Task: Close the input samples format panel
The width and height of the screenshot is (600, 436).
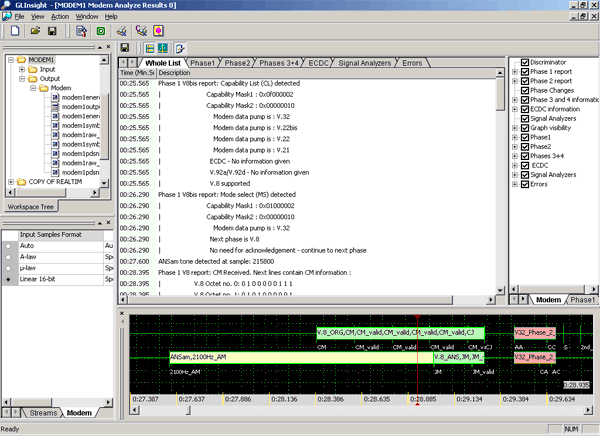Action: (108, 222)
